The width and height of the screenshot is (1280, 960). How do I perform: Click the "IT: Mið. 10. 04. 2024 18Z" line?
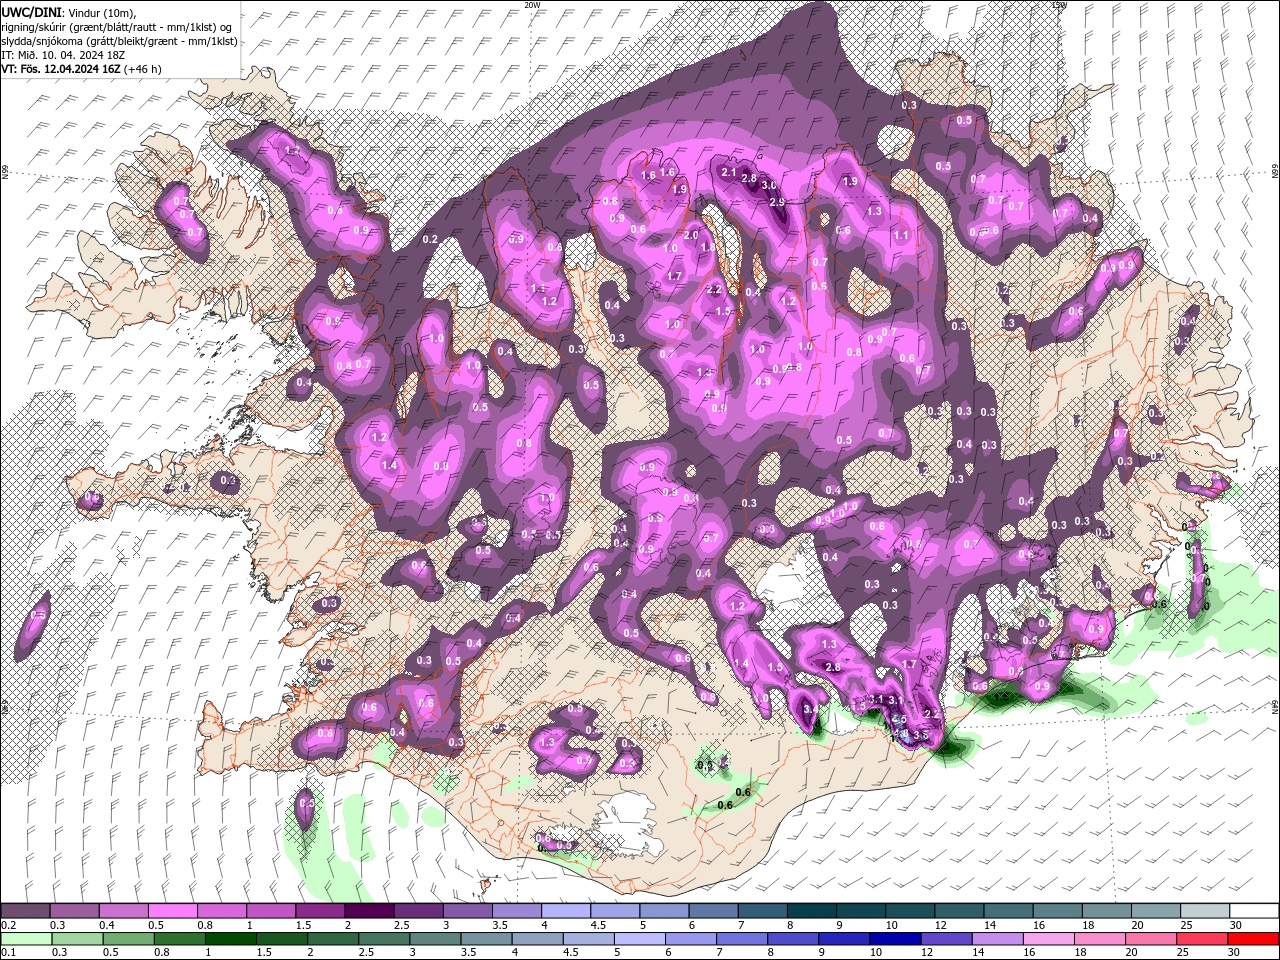click(62, 55)
